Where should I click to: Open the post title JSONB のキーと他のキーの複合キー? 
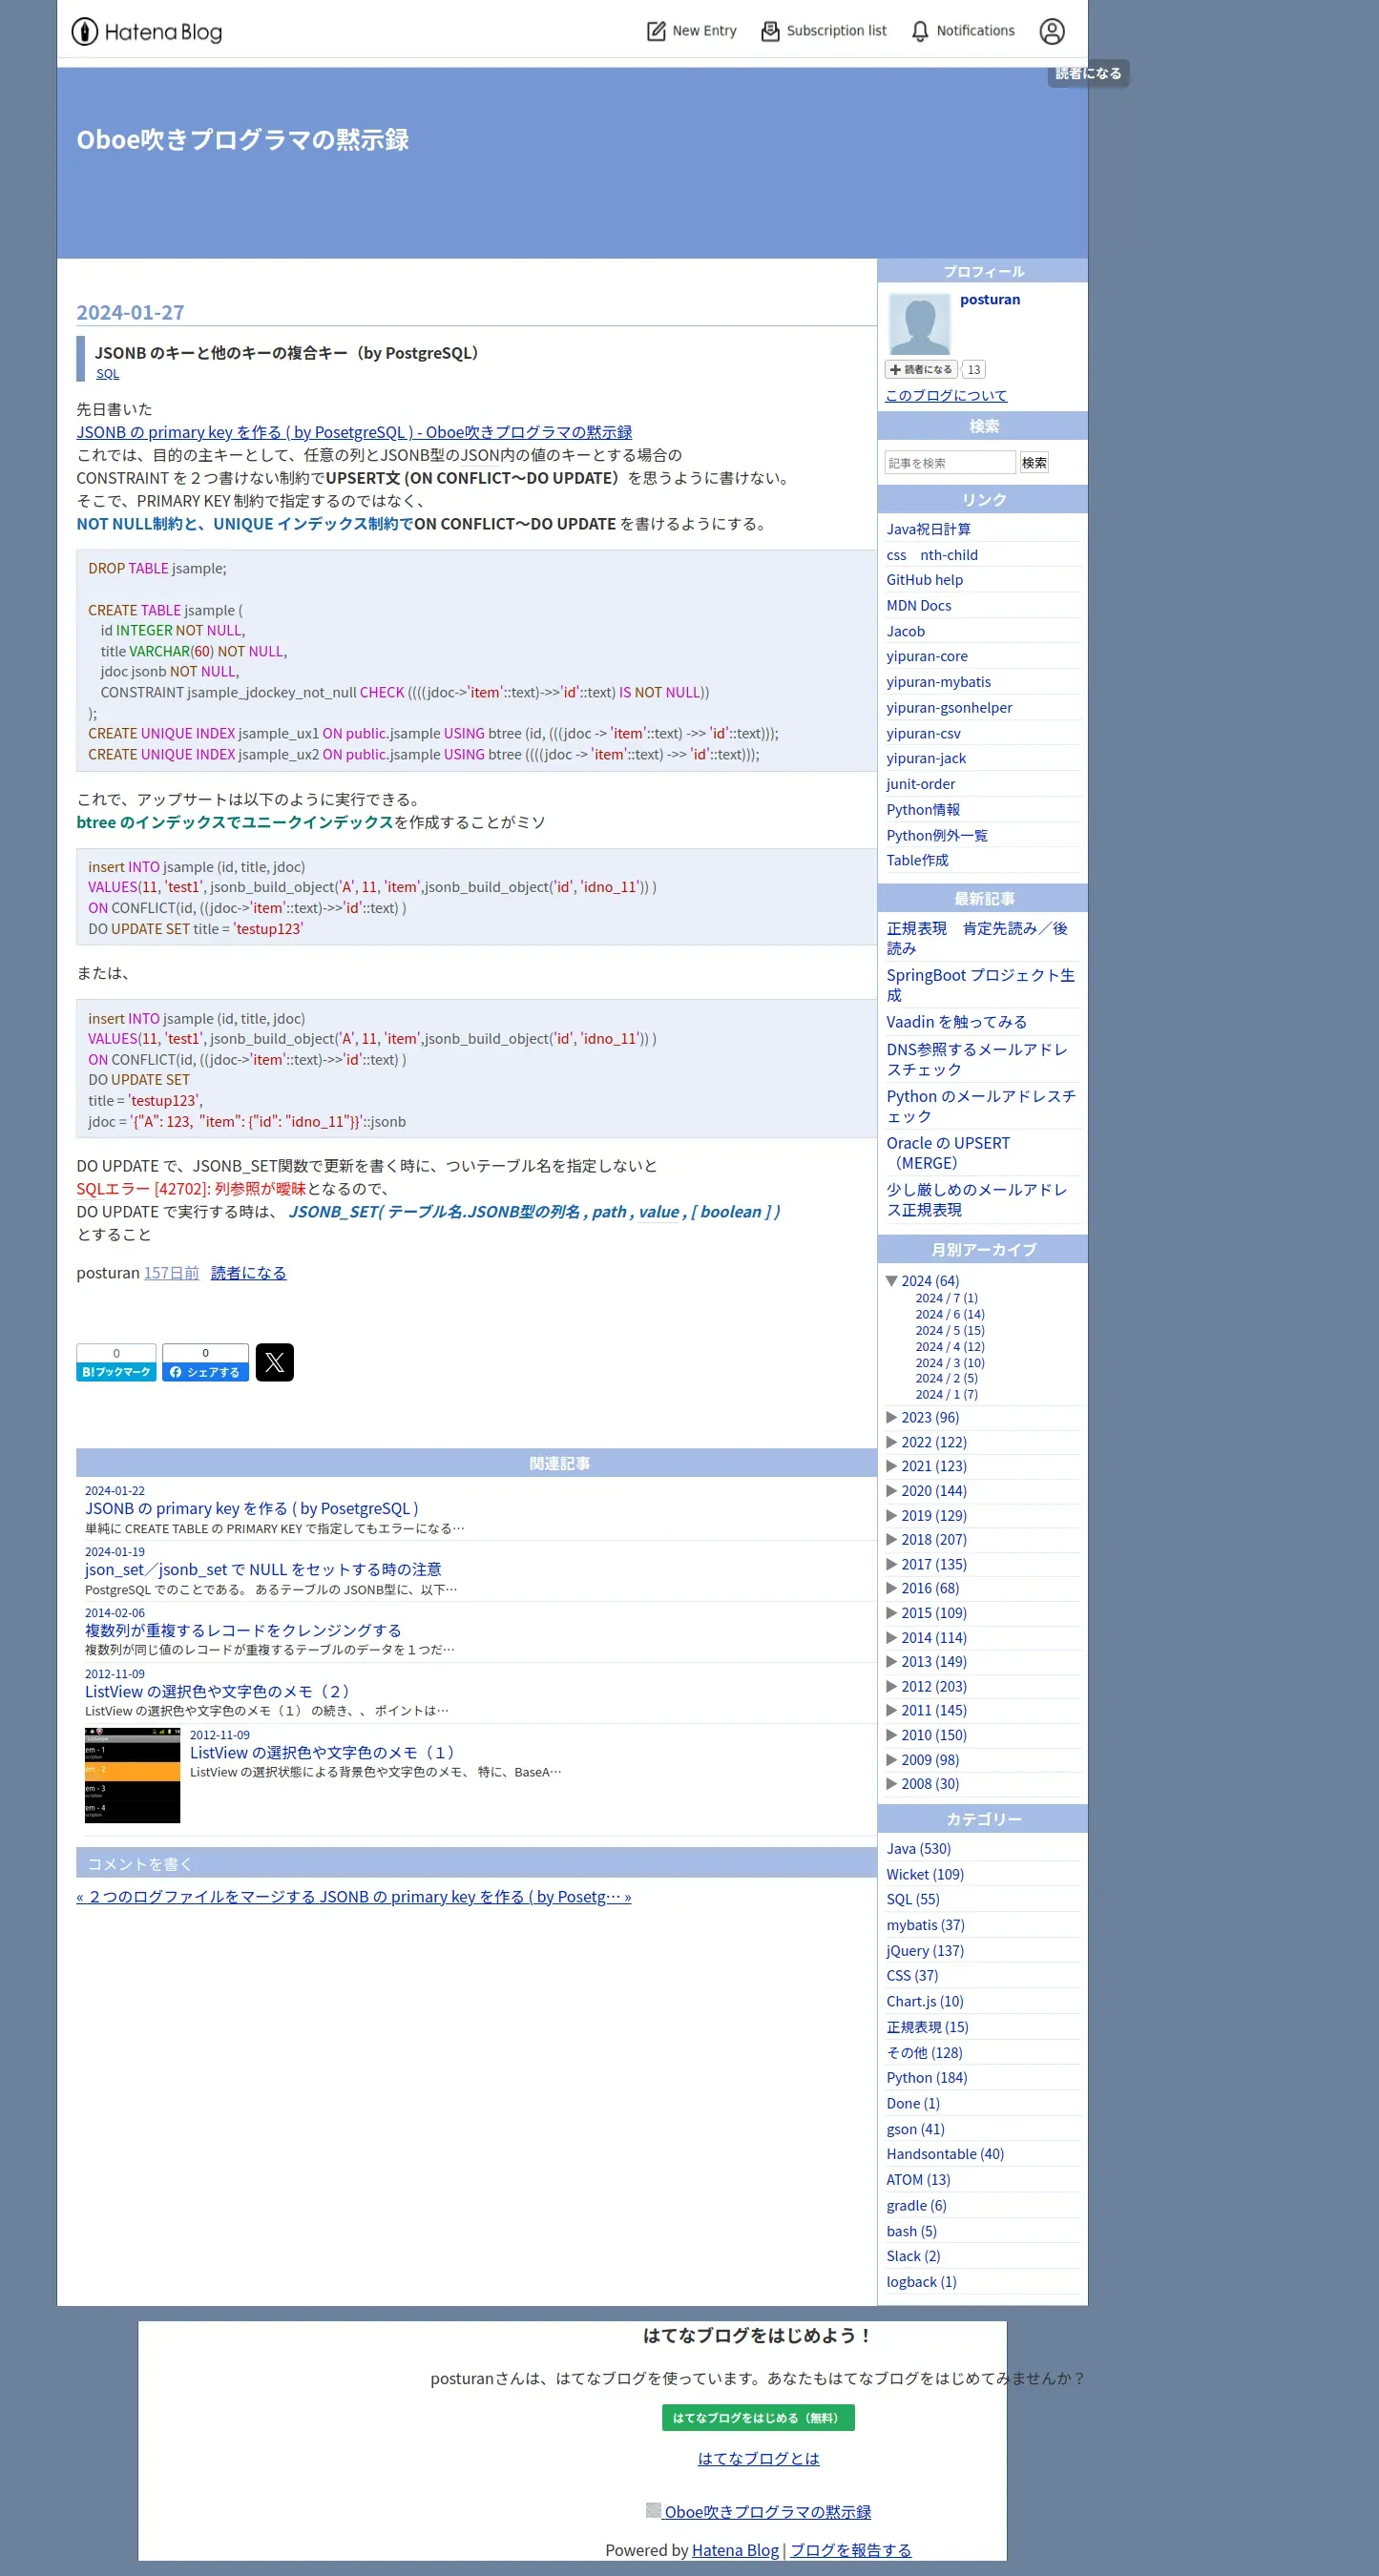point(286,352)
